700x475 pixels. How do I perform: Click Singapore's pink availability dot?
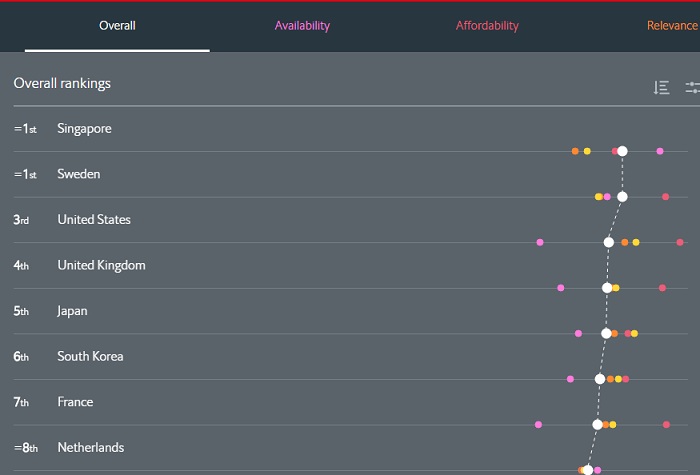coord(660,151)
